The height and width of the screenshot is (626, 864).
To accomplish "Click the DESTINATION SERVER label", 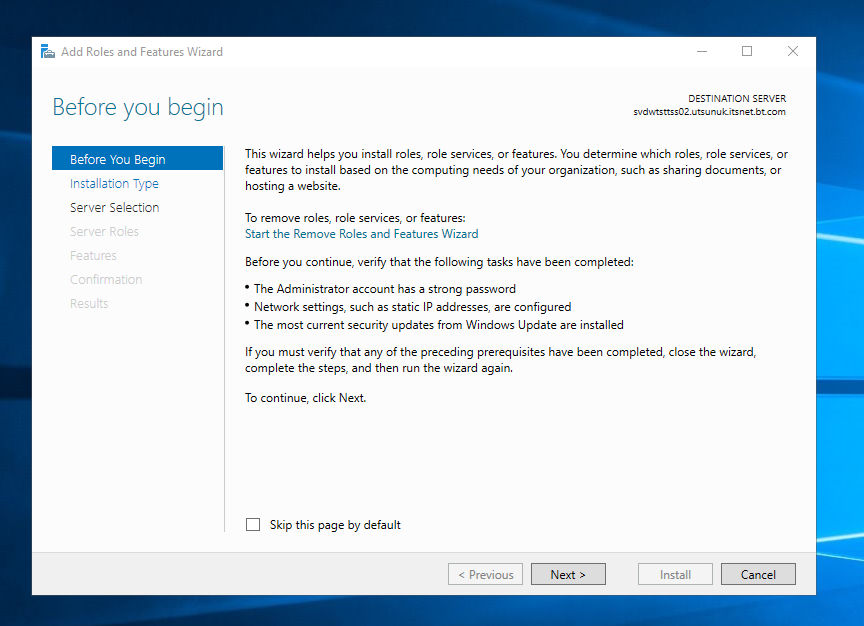I will (x=737, y=99).
